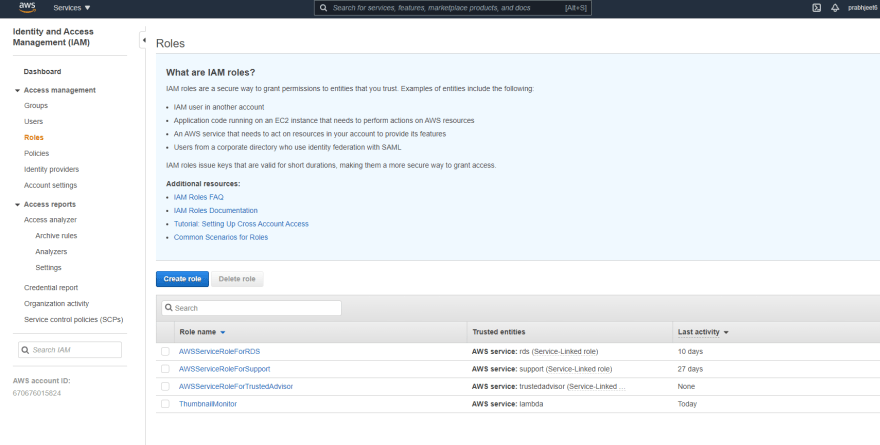Click the magnifier in Search IAM box

25,350
